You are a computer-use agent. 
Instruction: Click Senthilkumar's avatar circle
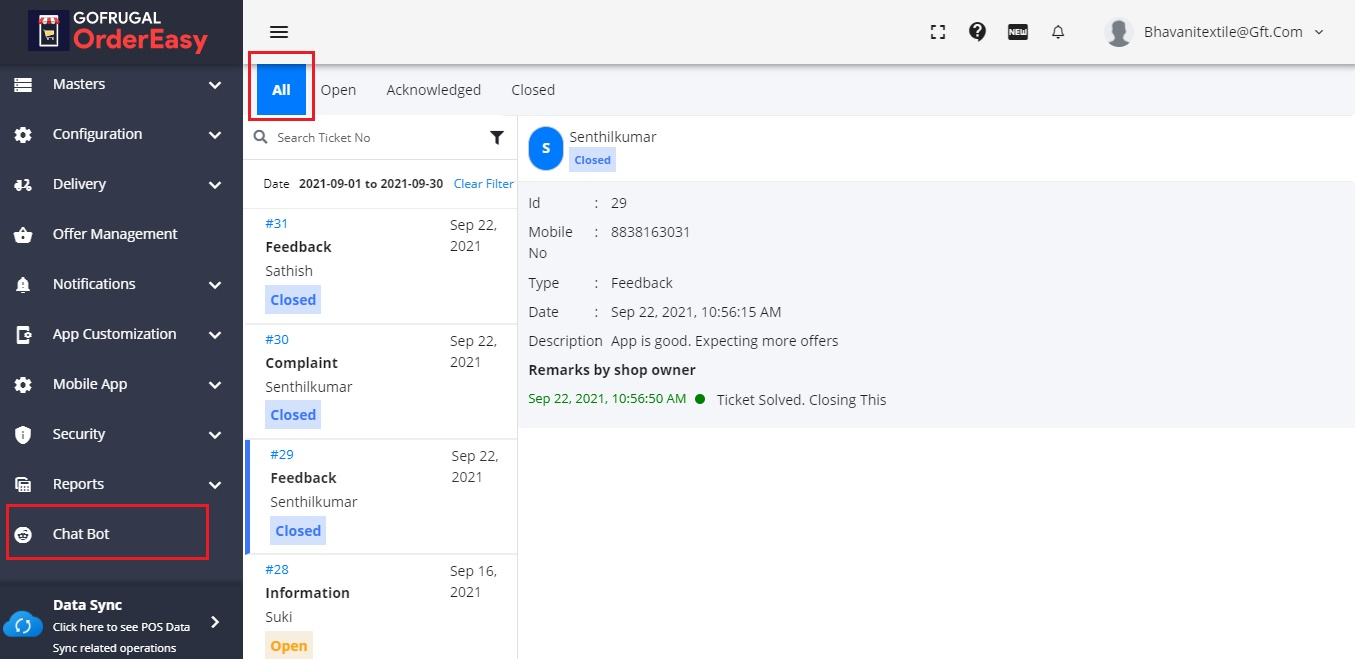(x=546, y=148)
